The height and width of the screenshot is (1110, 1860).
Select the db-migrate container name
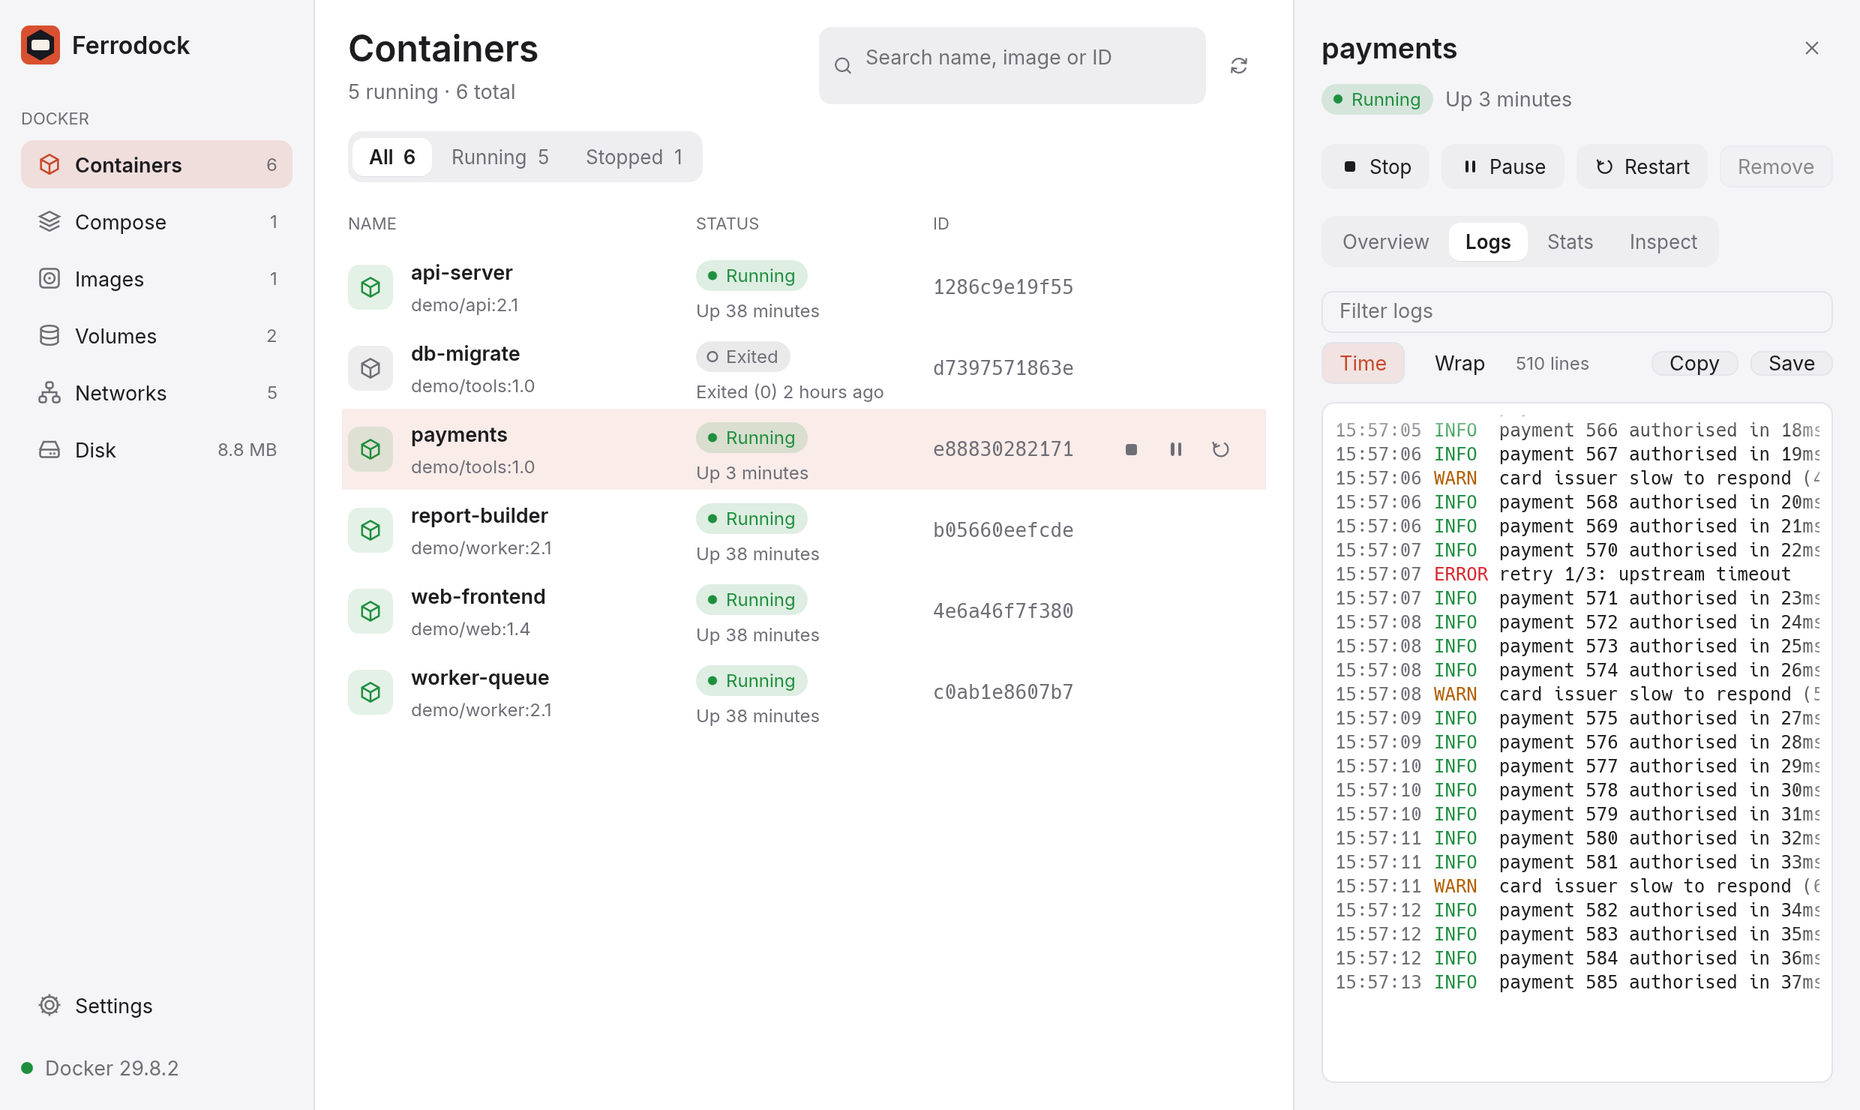coord(465,354)
